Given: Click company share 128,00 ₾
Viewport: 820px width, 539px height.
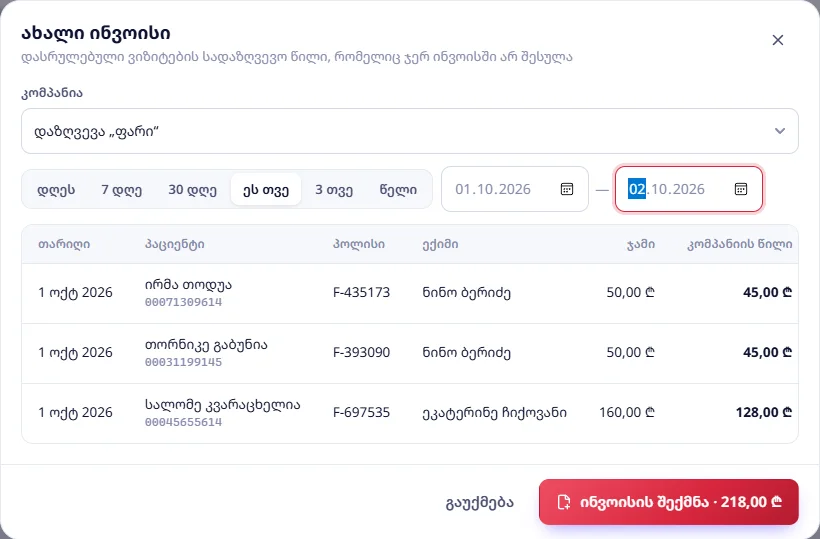Looking at the screenshot, I should click(x=764, y=412).
